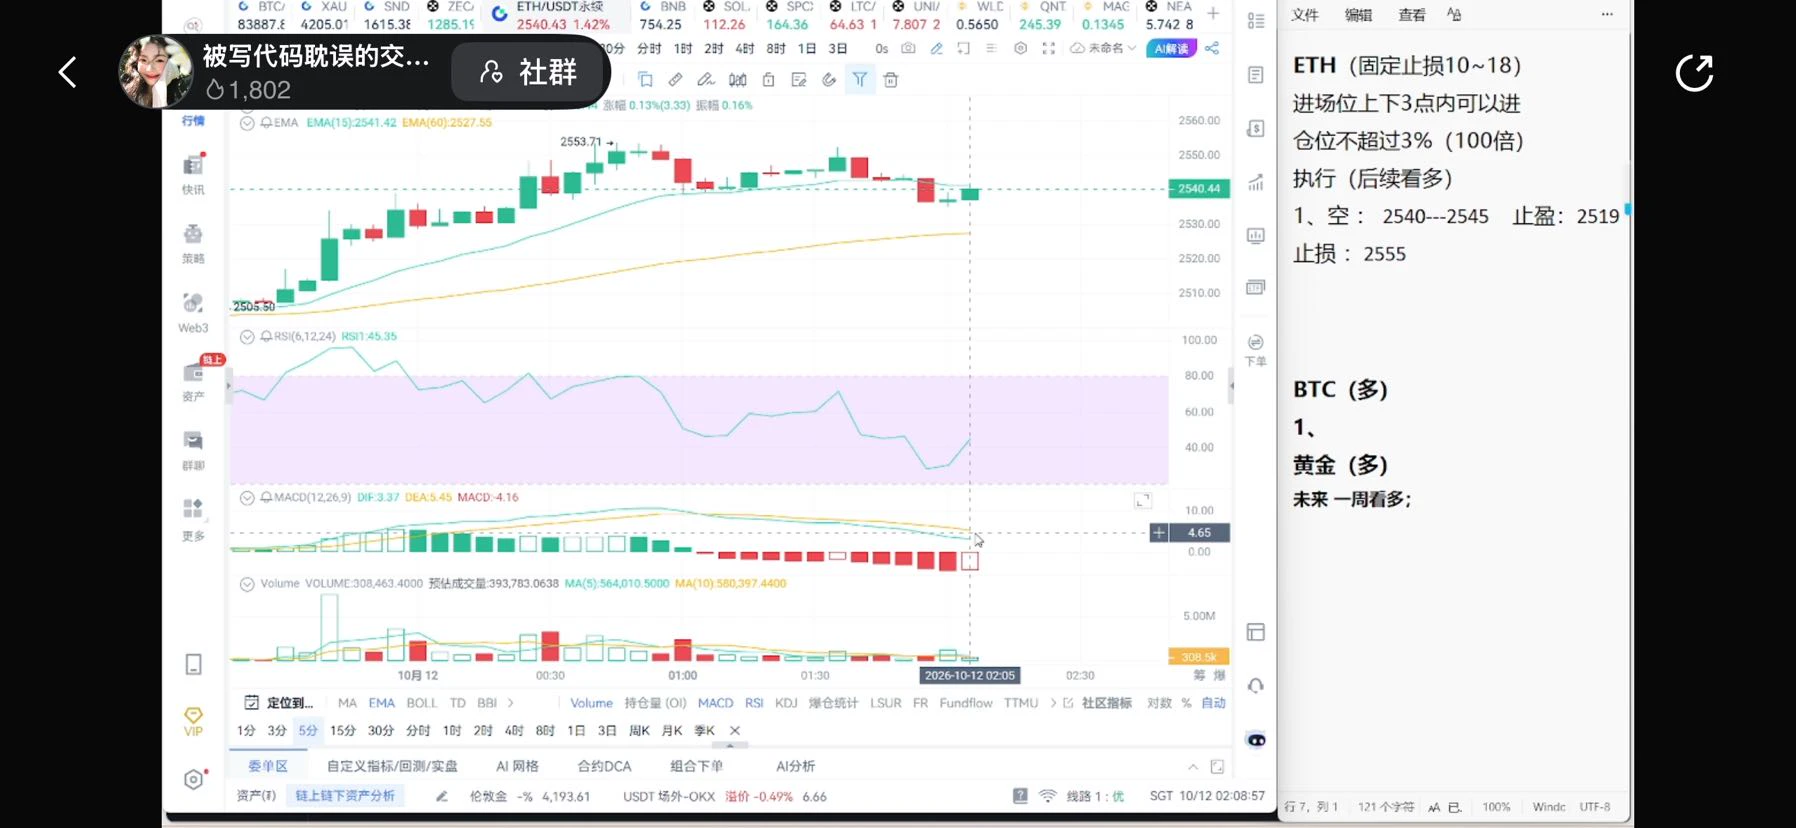1796x828 pixels.
Task: Toggle the RSI indicator in bottom bar
Action: pos(754,703)
